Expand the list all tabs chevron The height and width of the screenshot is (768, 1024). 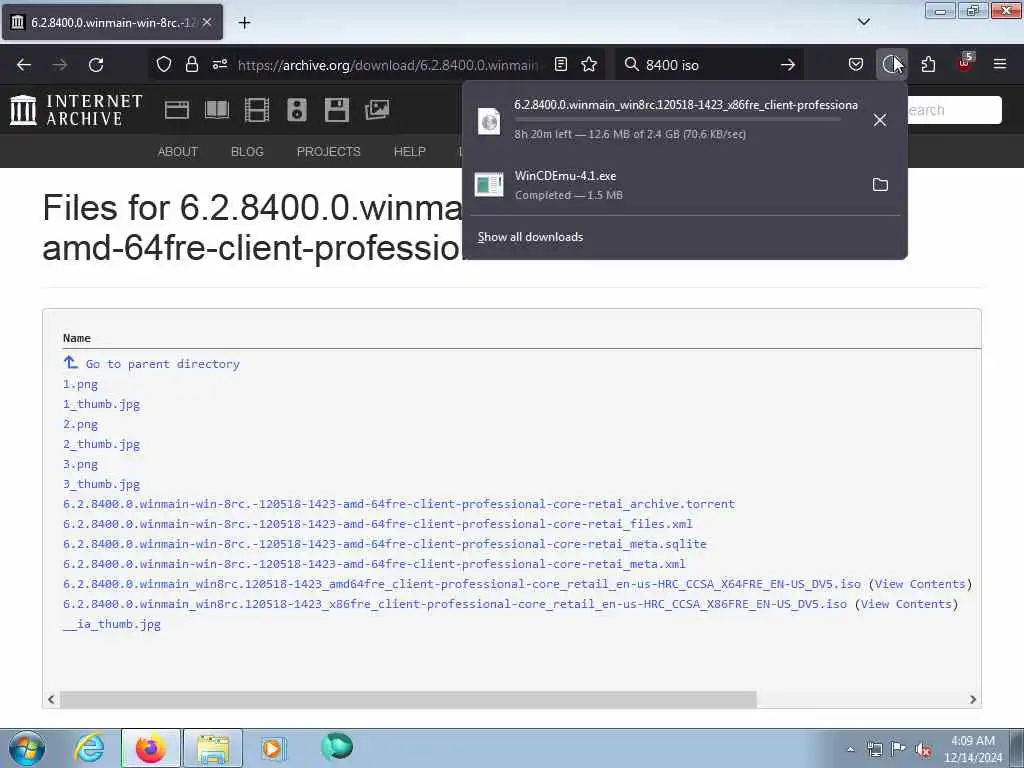[x=863, y=22]
